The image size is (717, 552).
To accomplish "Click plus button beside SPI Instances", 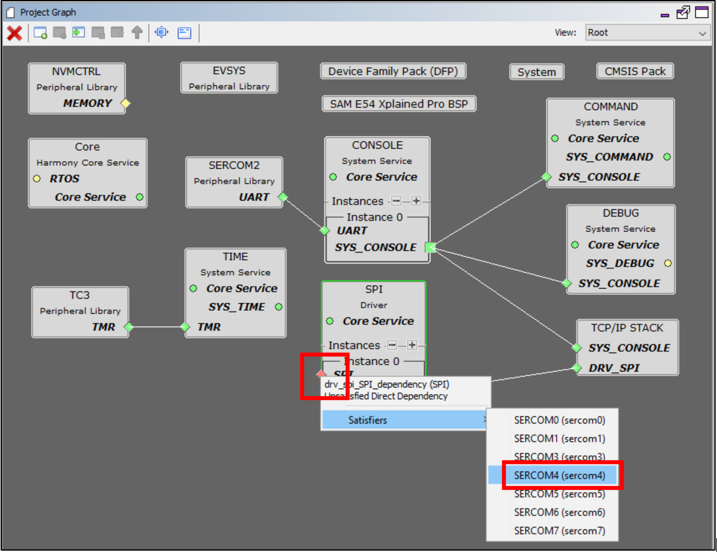I will click(x=412, y=345).
